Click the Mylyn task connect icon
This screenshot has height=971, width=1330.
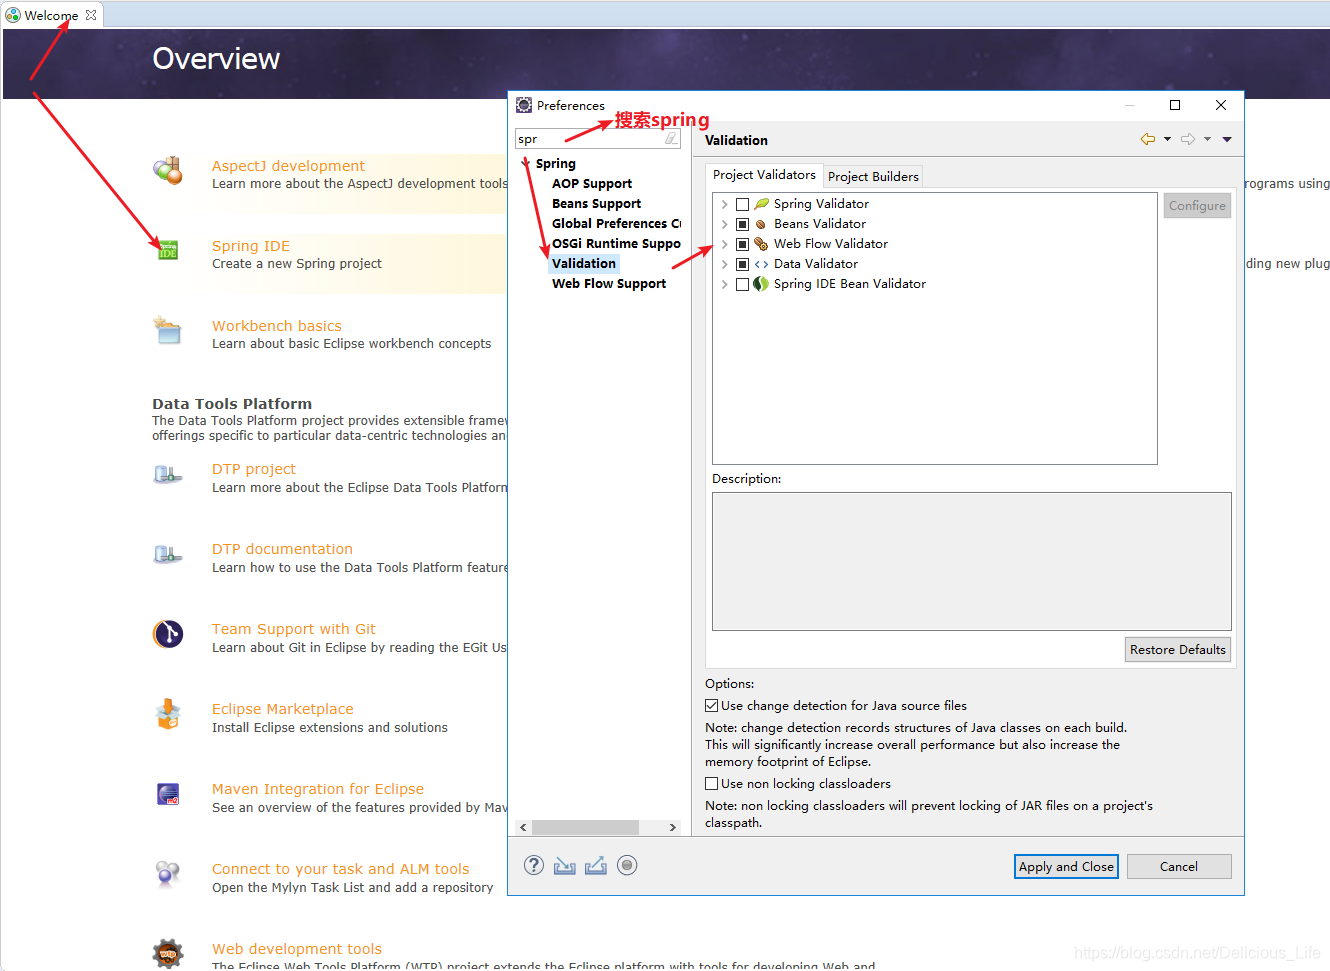(x=168, y=874)
